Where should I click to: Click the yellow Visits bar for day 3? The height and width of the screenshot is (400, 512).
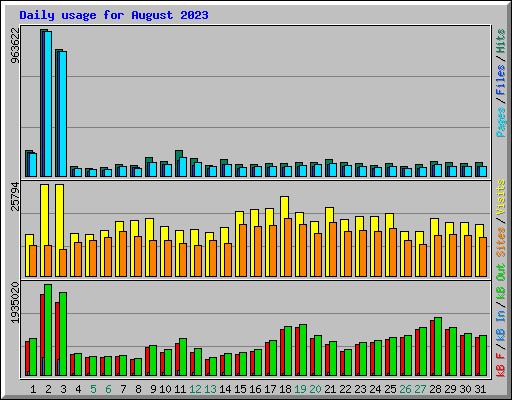coord(59,217)
